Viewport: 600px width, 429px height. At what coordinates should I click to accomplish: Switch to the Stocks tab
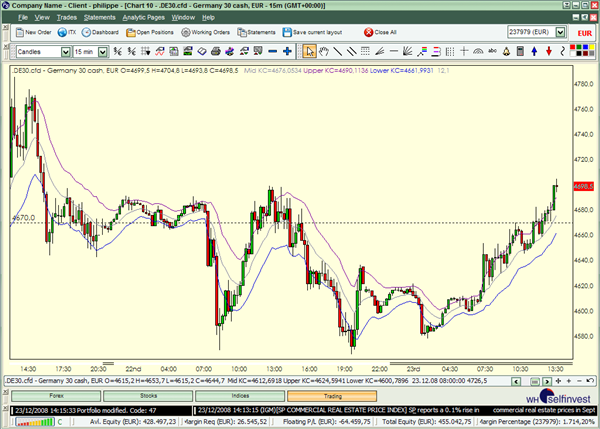click(x=148, y=396)
